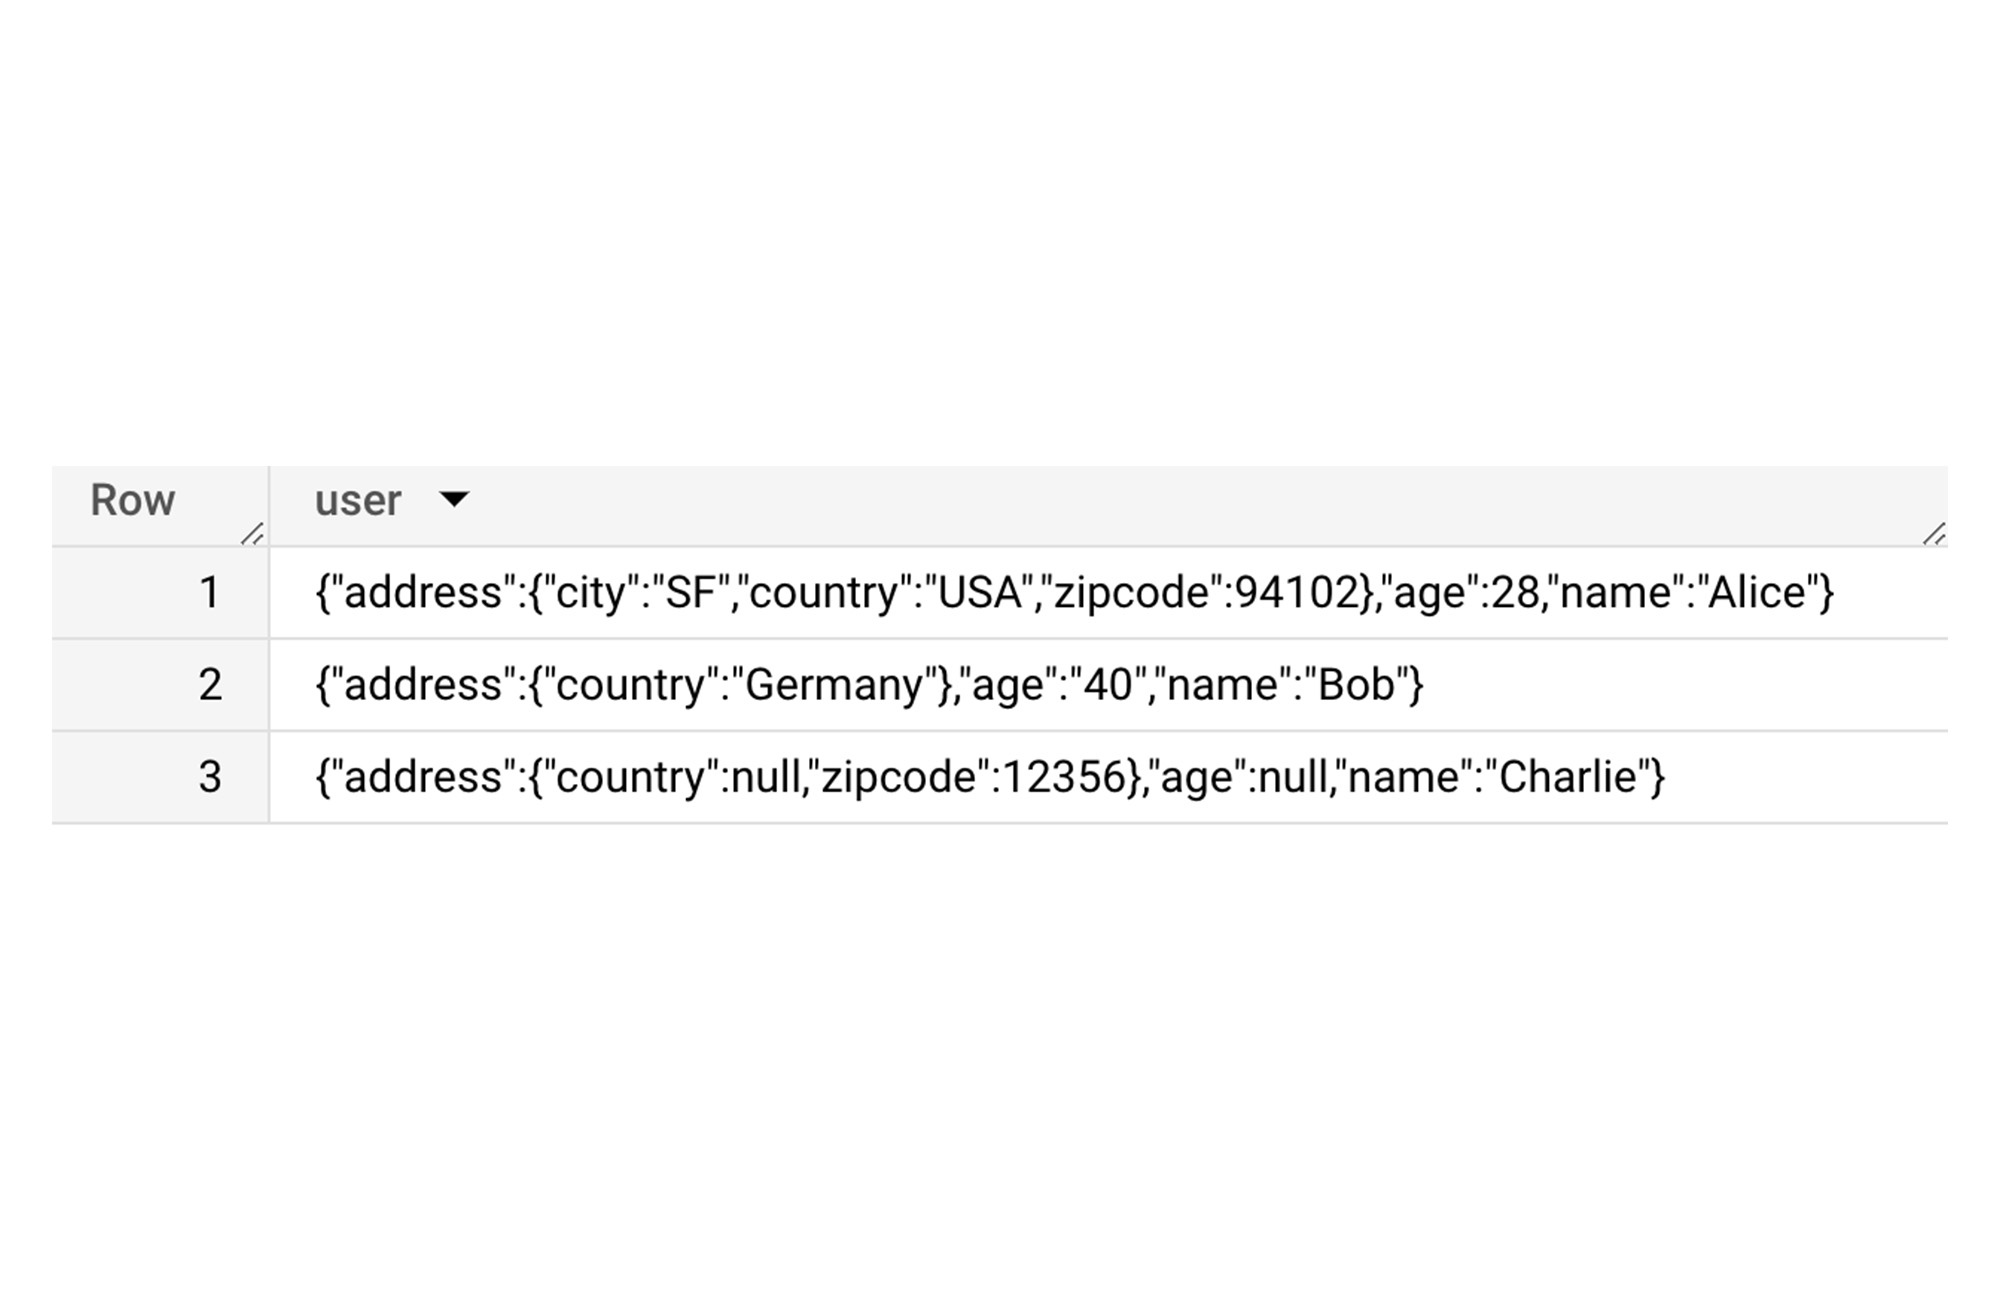
Task: Click the Row column header
Action: tap(131, 500)
